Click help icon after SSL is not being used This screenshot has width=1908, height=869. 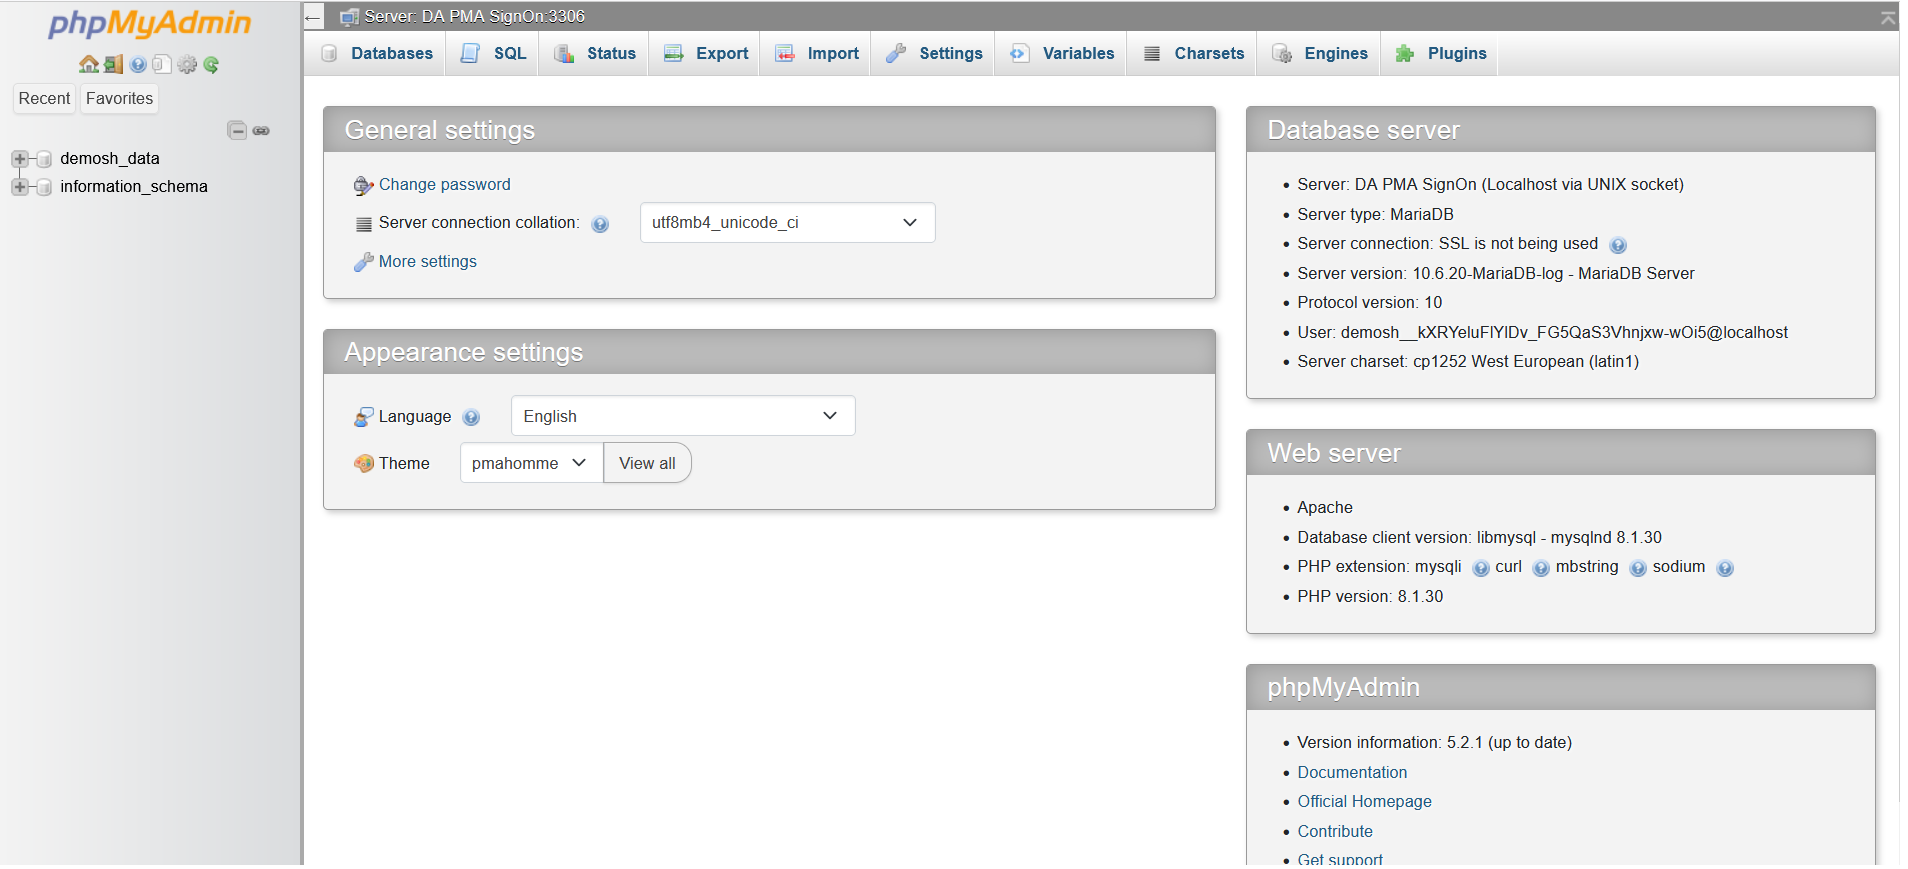point(1618,245)
